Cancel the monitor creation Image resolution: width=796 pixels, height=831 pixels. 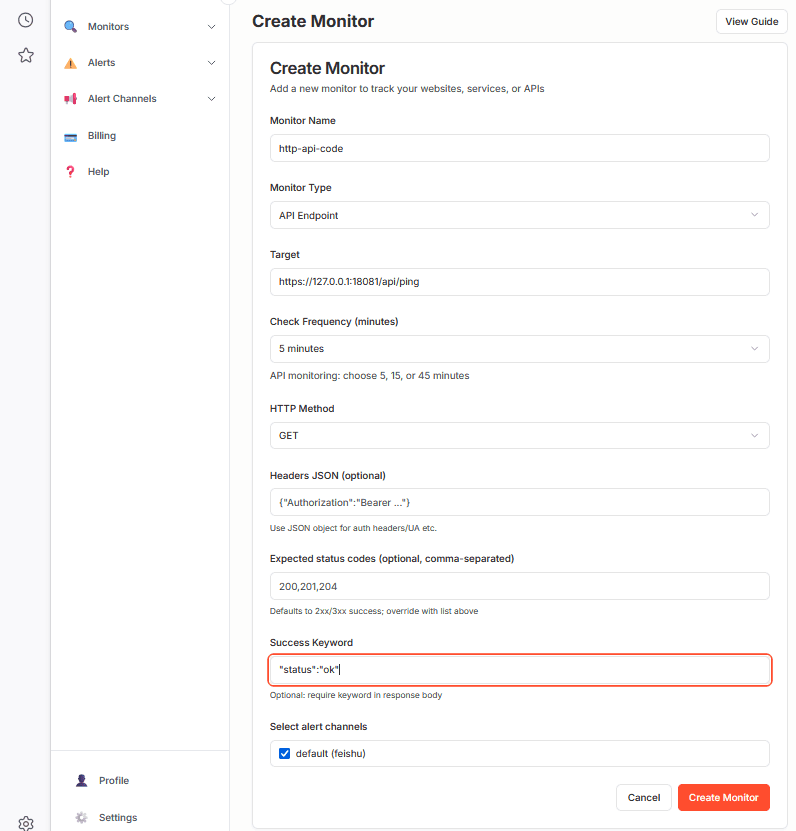point(643,797)
